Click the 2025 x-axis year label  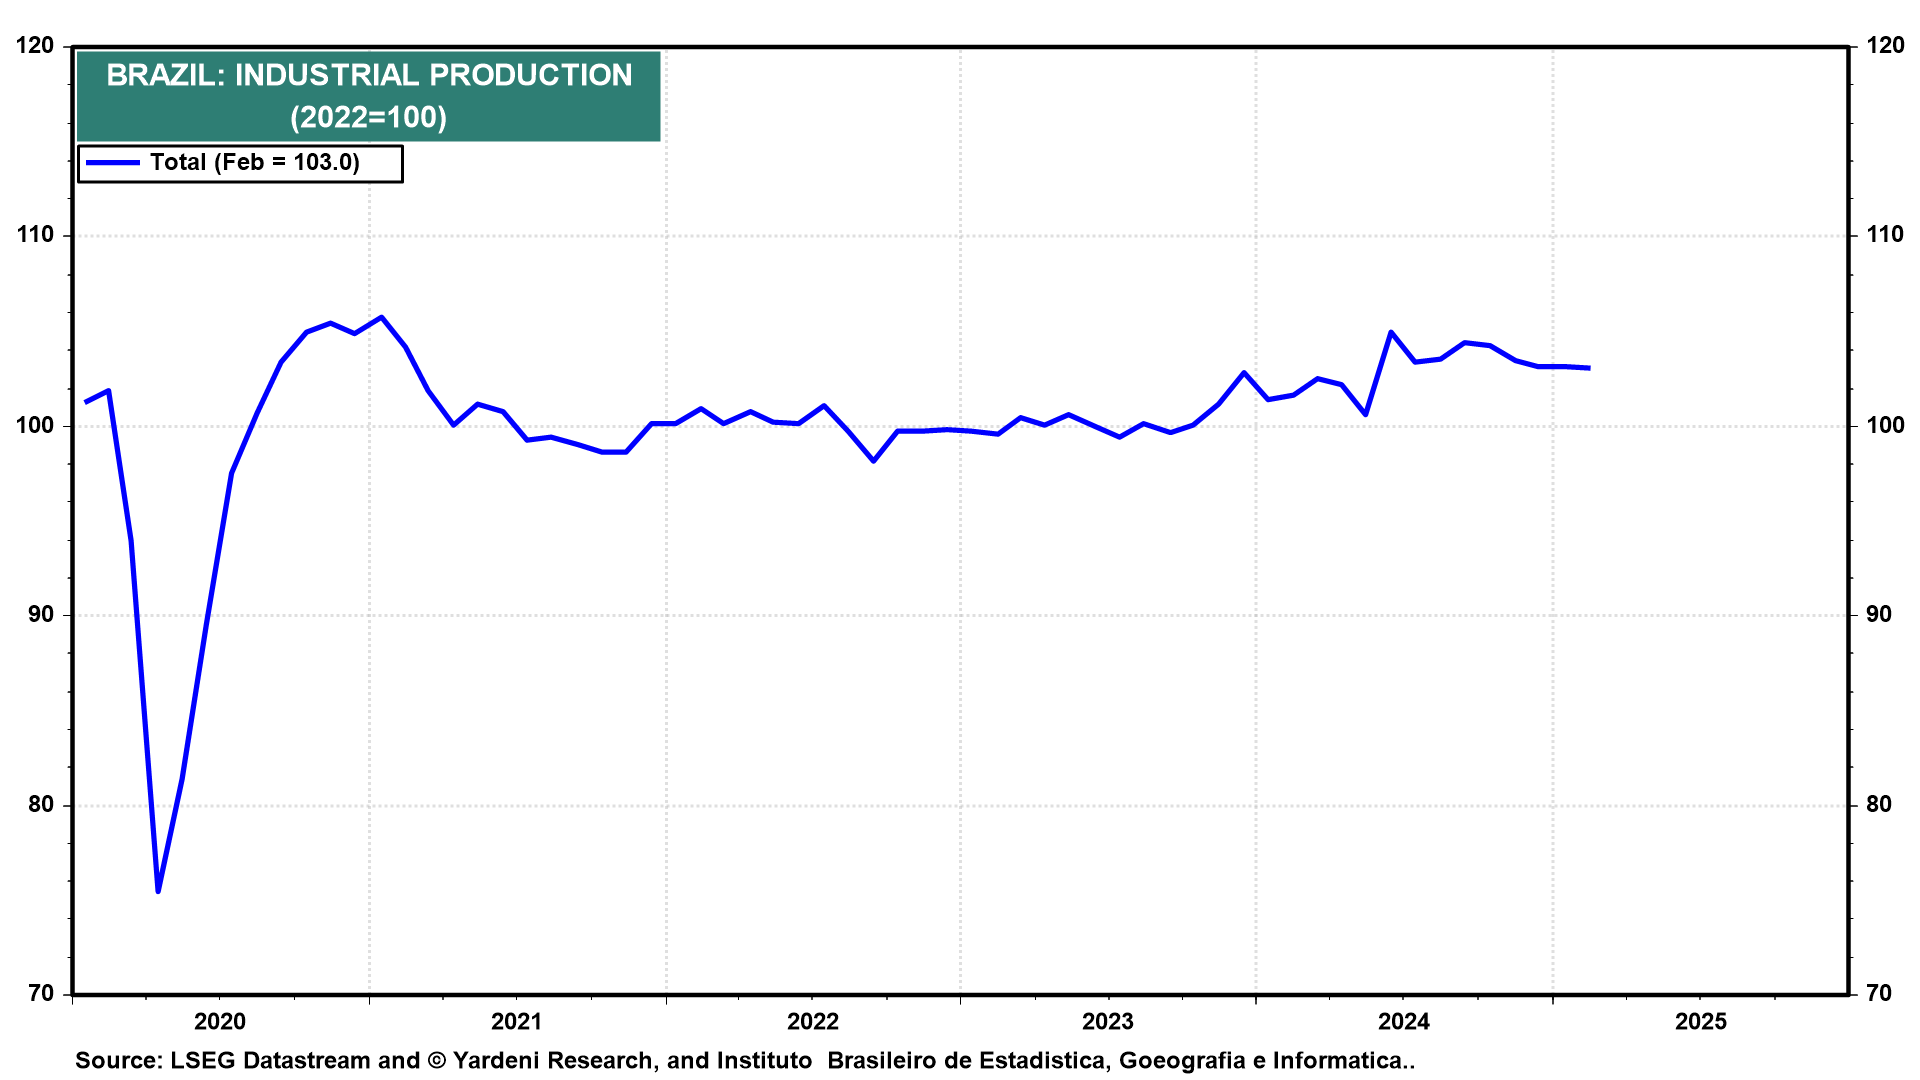[1700, 1021]
